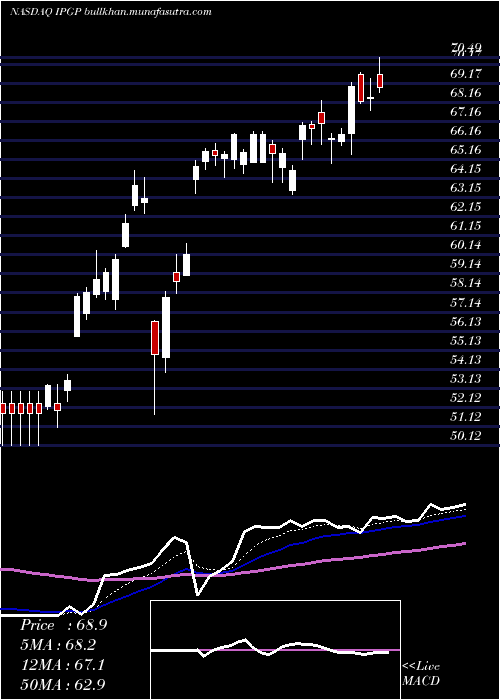Click the 68.16 price axis label
Screen dimensions: 500x700
point(466,93)
